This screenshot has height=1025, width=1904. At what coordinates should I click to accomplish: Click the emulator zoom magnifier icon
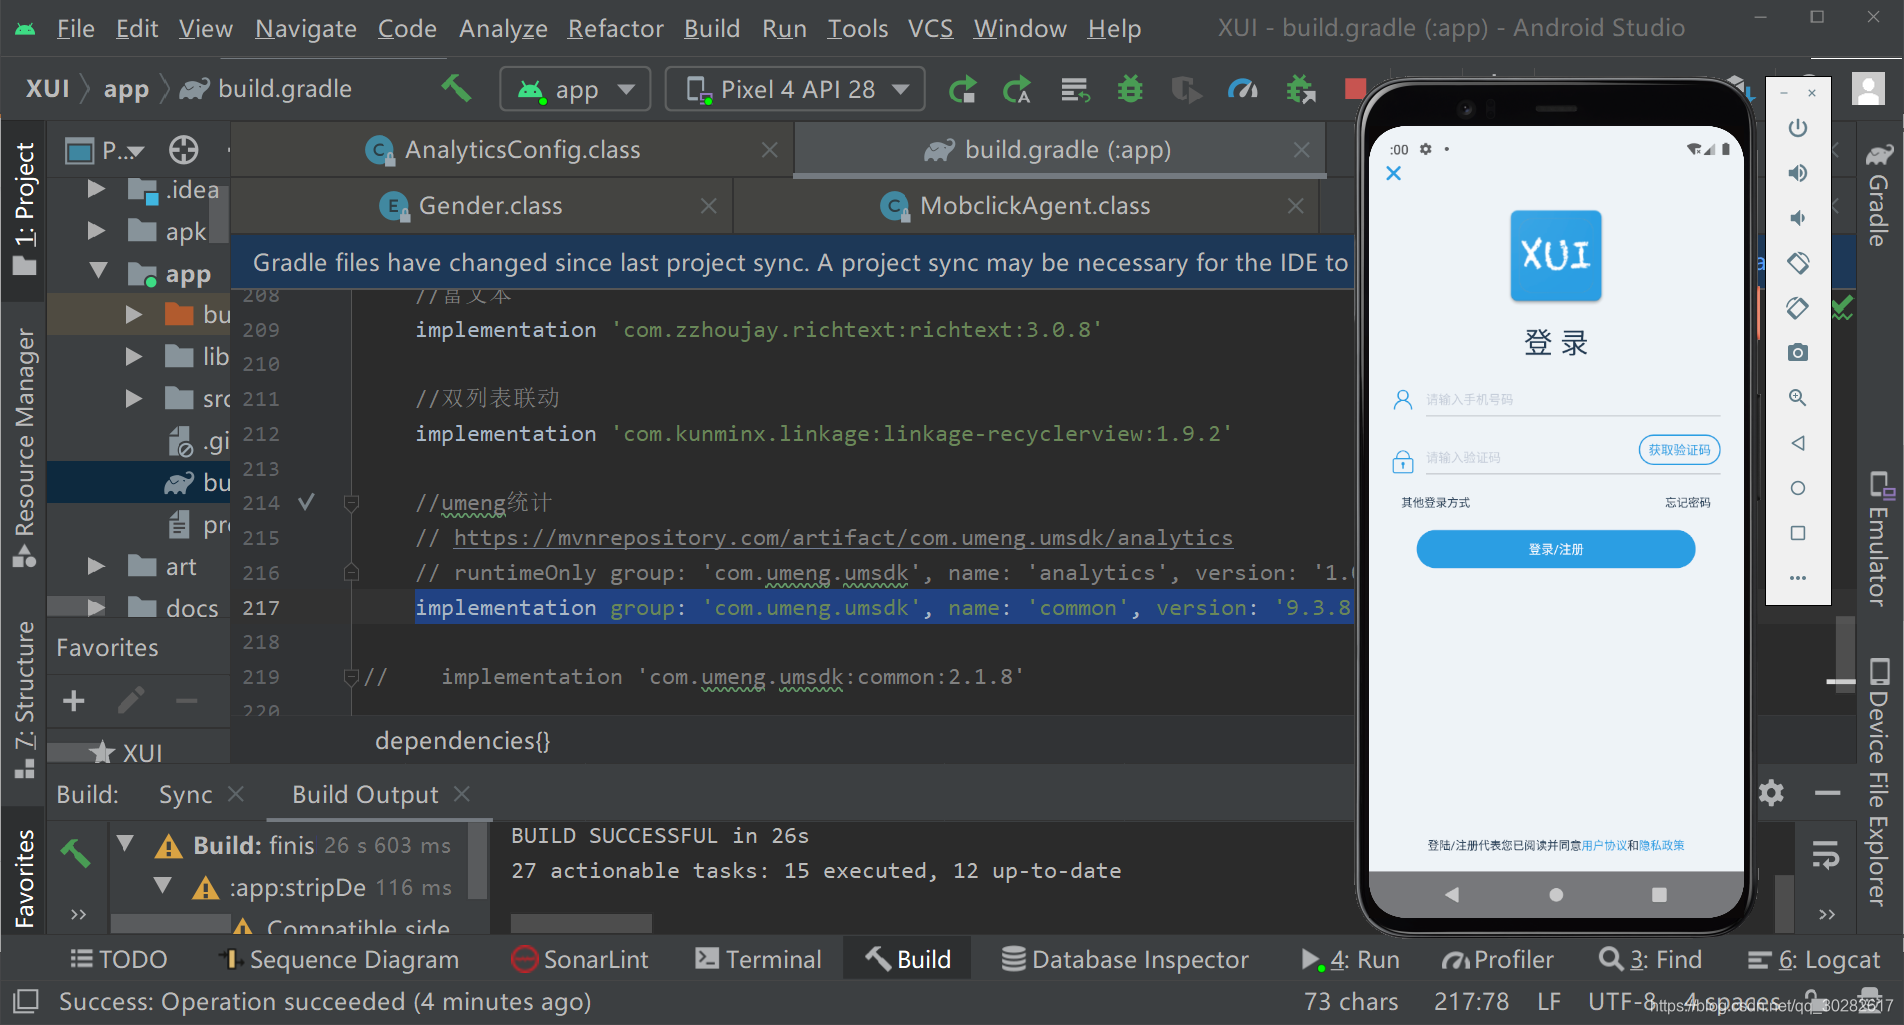[x=1798, y=398]
